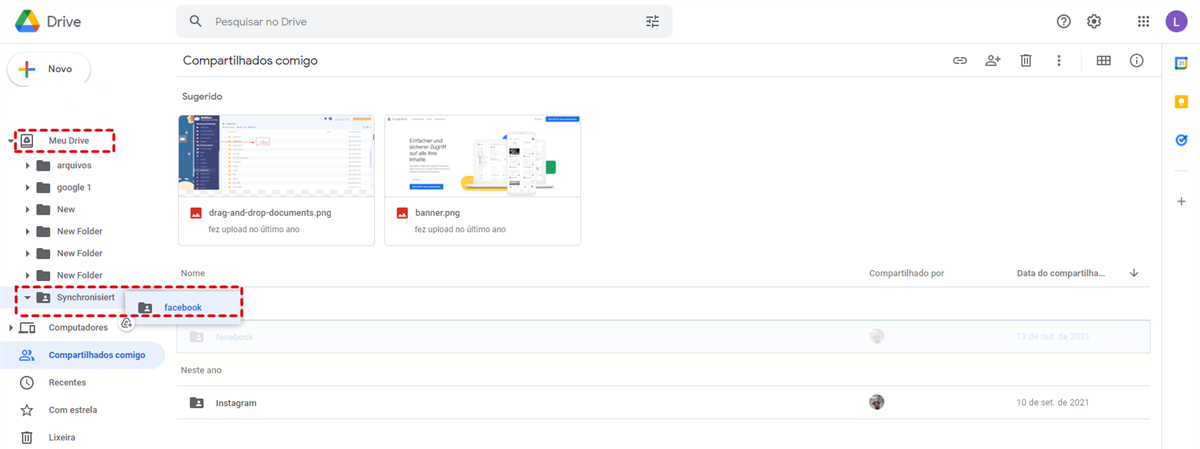
Task: Select the arquivos folder
Action: (74, 165)
